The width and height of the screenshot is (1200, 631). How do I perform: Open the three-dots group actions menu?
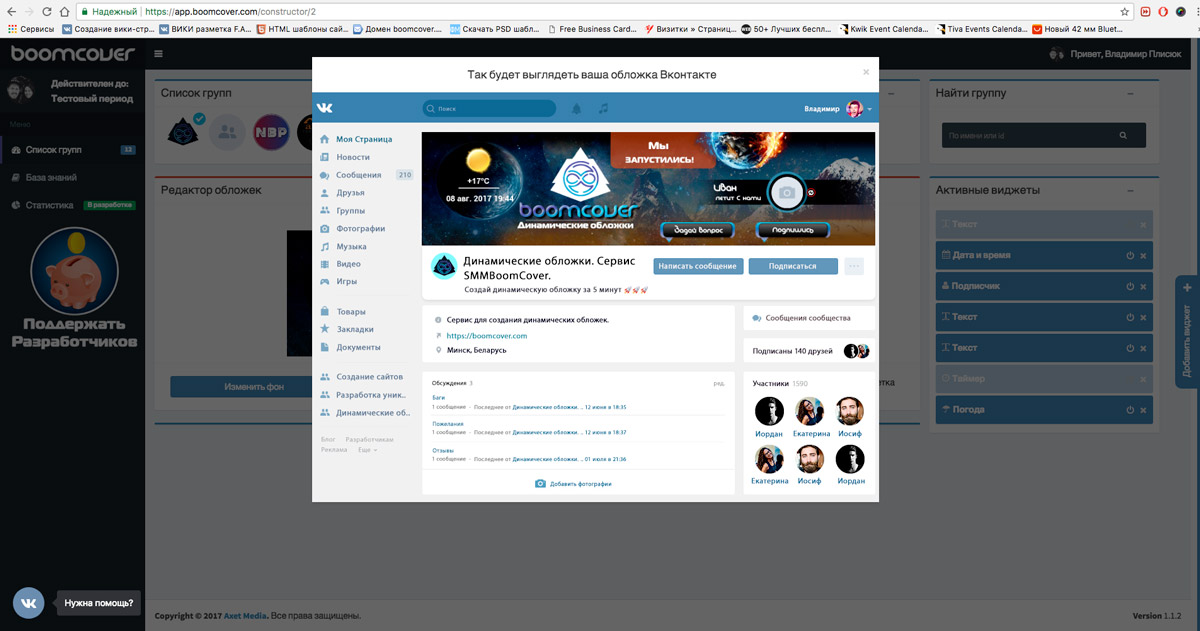(854, 266)
